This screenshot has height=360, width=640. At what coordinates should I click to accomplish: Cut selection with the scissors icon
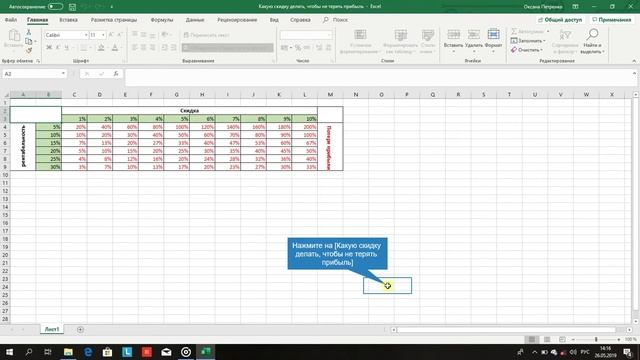(29, 32)
